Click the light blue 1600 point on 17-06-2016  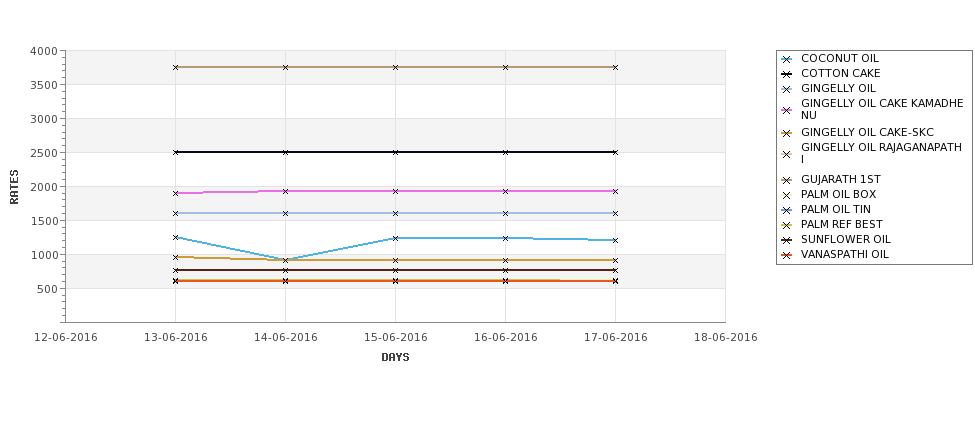(616, 213)
